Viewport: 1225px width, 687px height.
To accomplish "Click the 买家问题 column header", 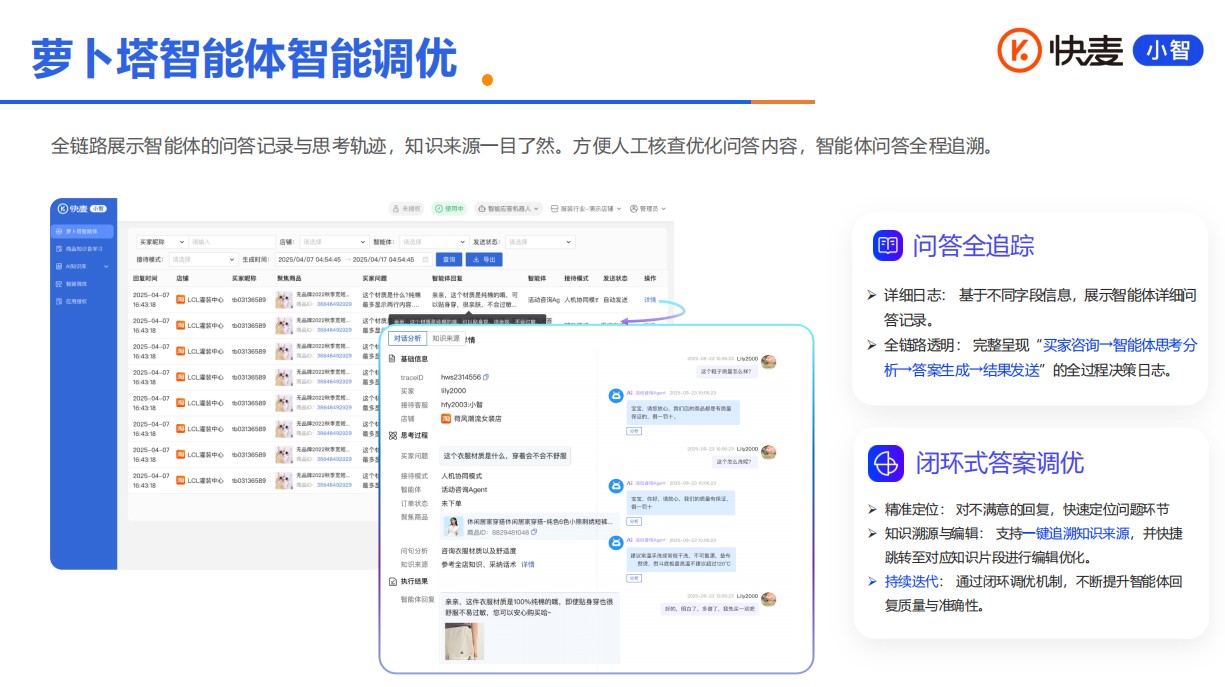I will click(x=374, y=278).
